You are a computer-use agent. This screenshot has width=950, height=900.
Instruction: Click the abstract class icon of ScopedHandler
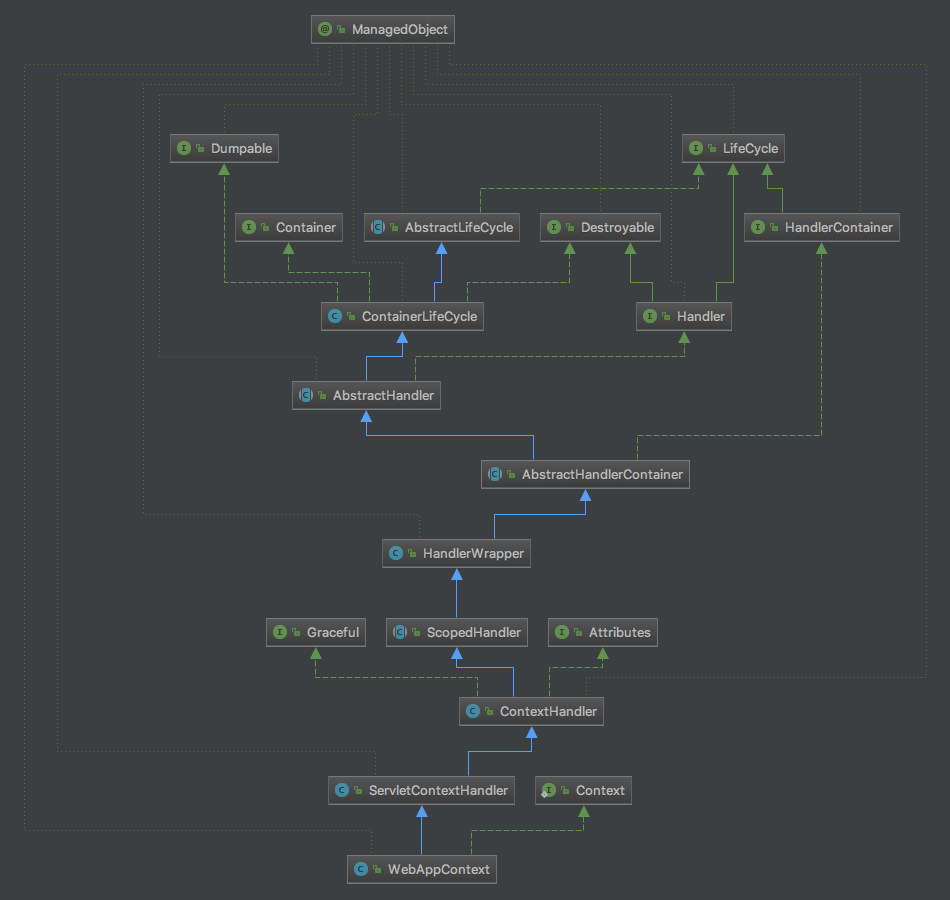tap(399, 632)
